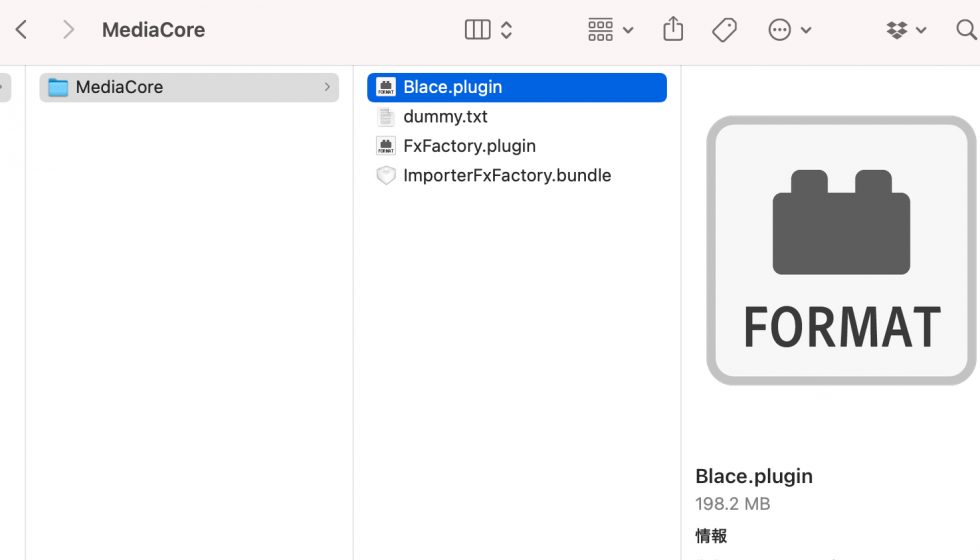980x560 pixels.
Task: Click the 198.2 MB size text
Action: pos(732,504)
